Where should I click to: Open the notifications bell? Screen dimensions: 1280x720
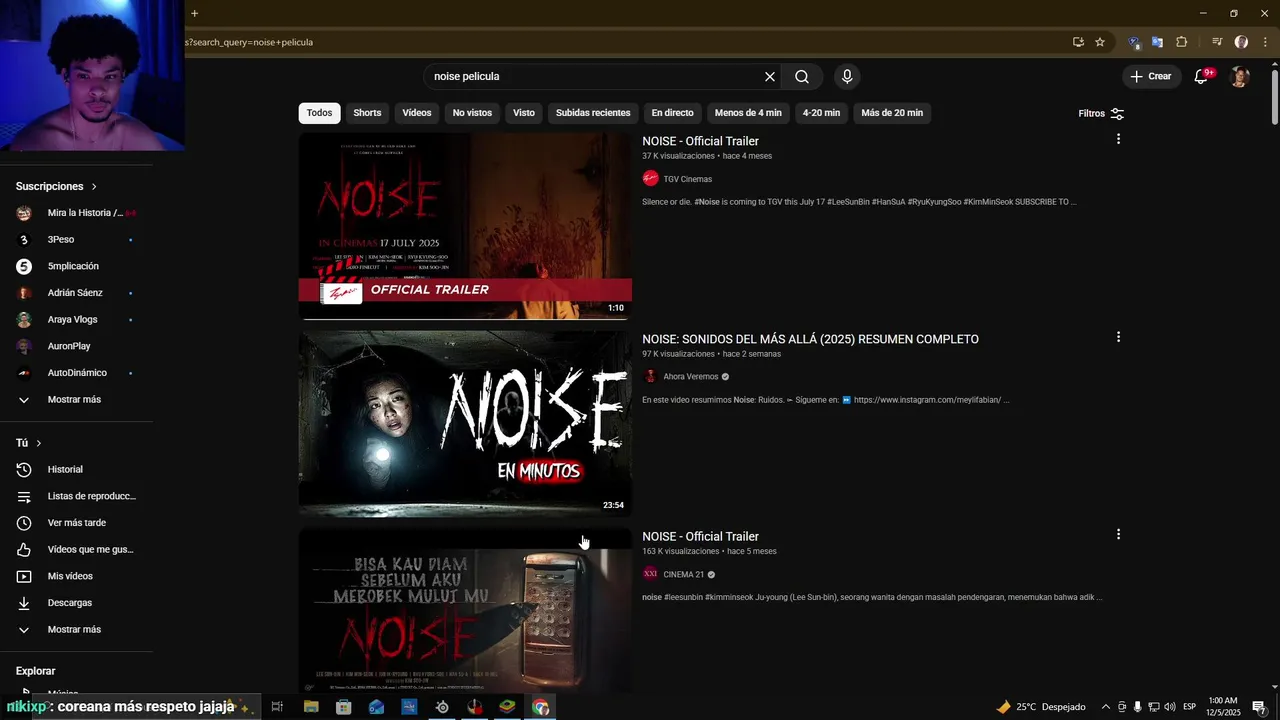pyautogui.click(x=1203, y=76)
